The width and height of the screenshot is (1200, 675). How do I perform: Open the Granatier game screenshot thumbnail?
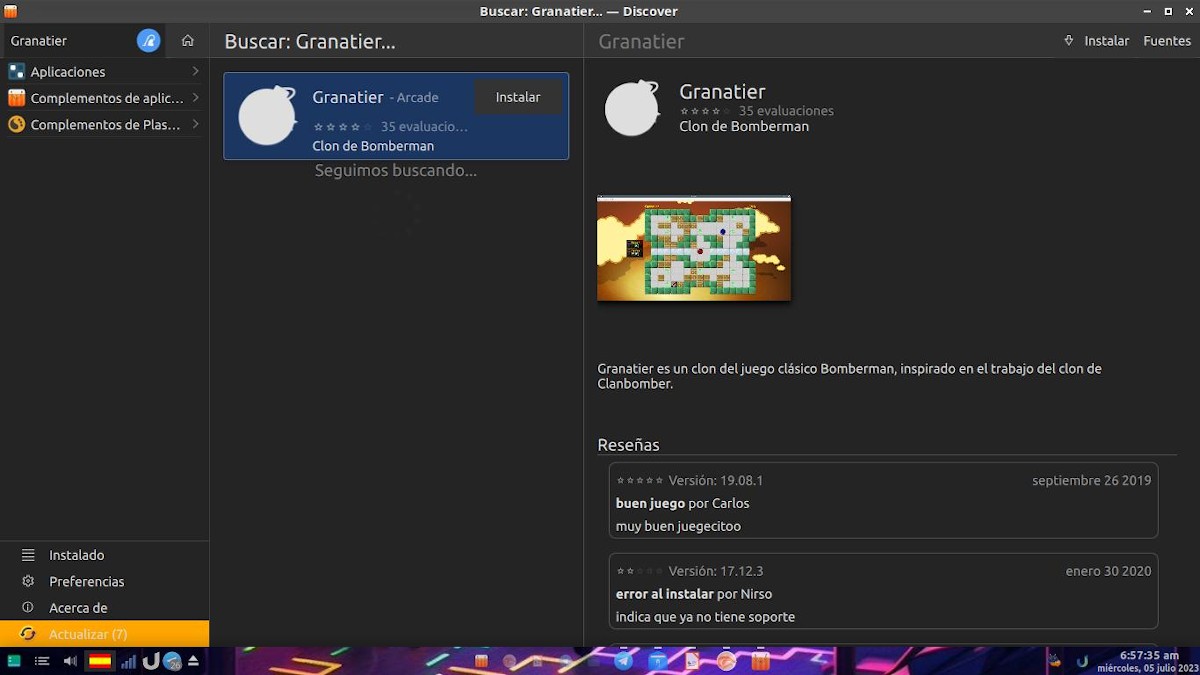(x=694, y=248)
